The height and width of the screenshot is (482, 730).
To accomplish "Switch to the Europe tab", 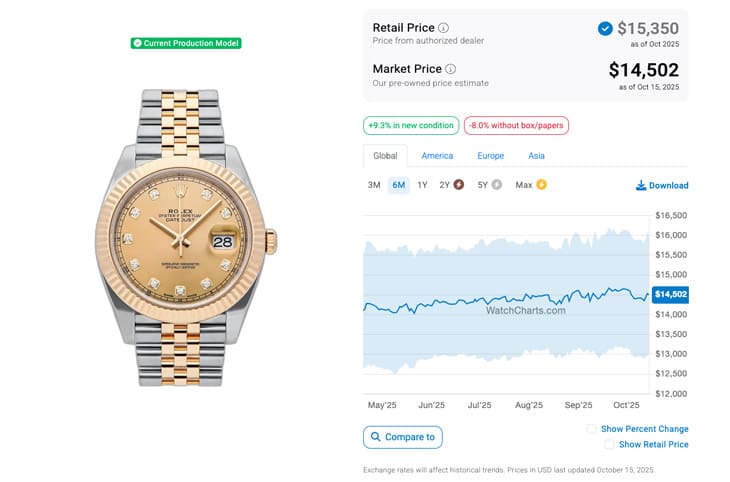I will (x=490, y=156).
